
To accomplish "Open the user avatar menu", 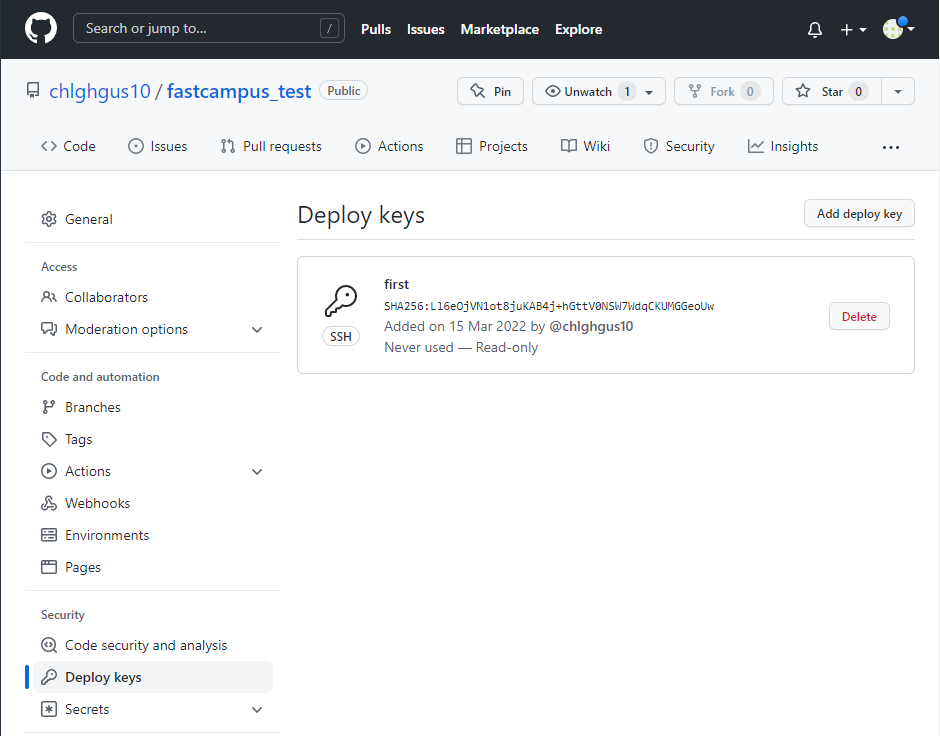I will [898, 28].
